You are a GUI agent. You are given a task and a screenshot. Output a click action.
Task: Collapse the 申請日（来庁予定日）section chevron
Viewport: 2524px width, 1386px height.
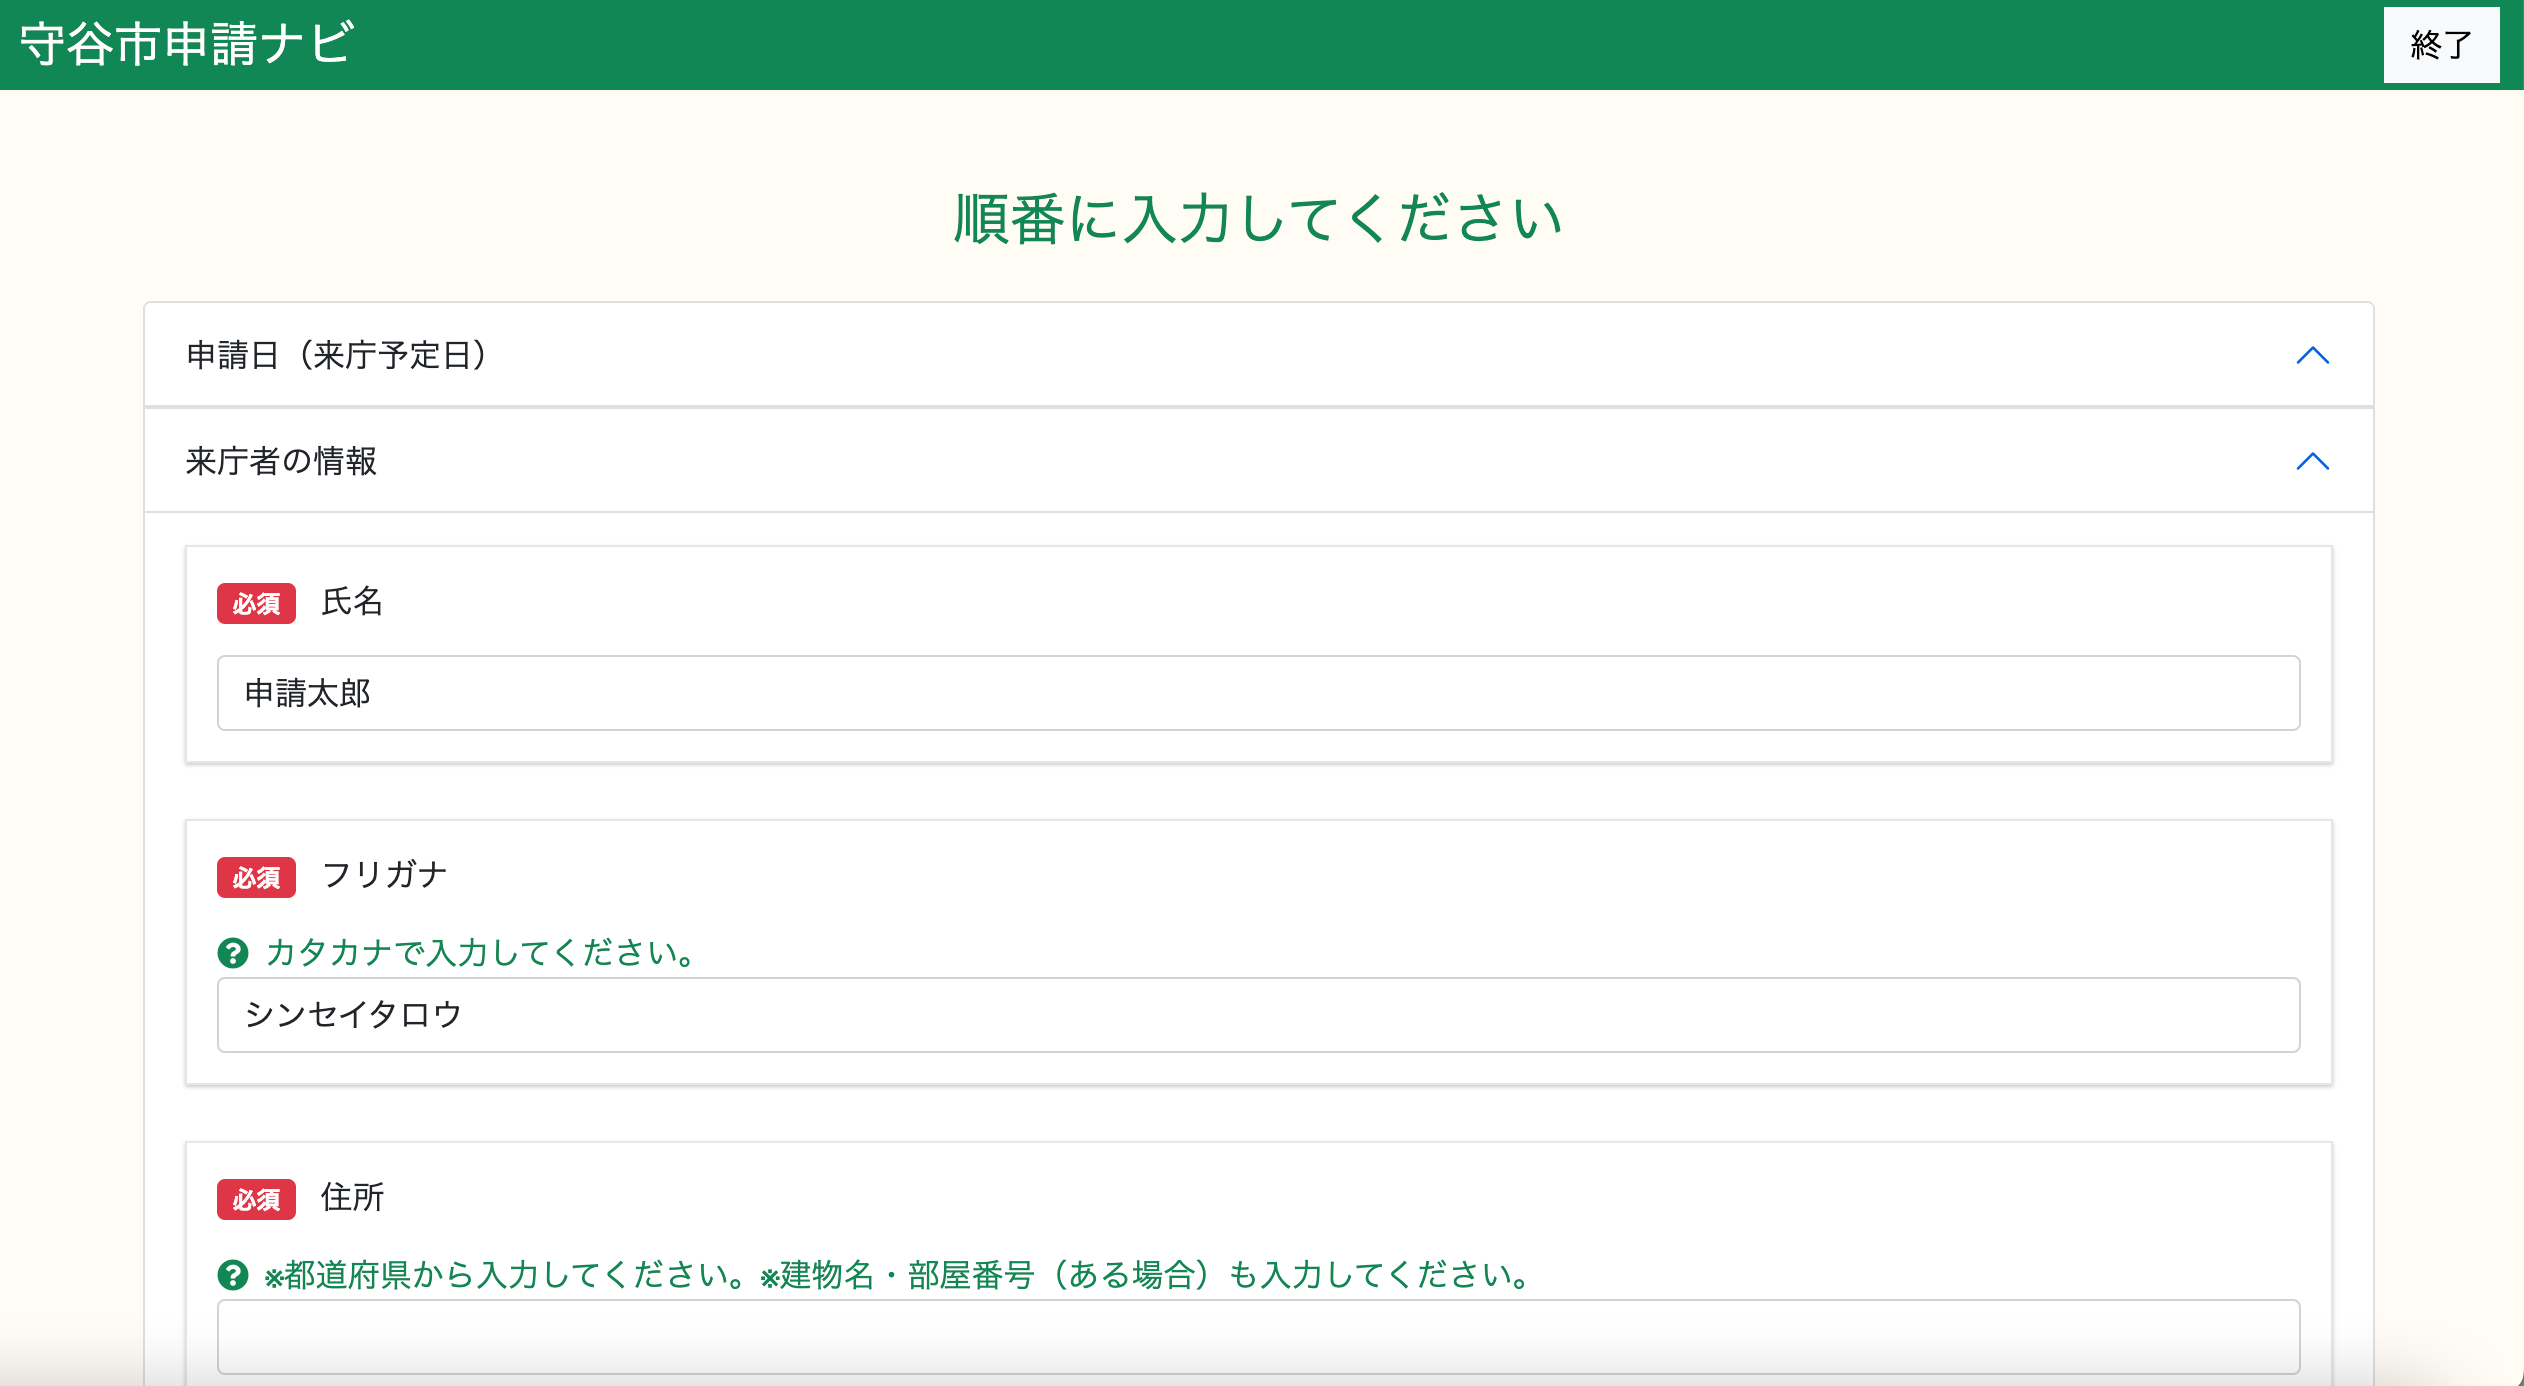[2313, 356]
